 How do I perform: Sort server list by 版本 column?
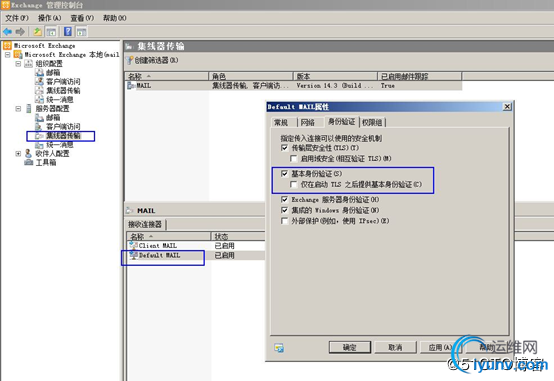point(335,76)
